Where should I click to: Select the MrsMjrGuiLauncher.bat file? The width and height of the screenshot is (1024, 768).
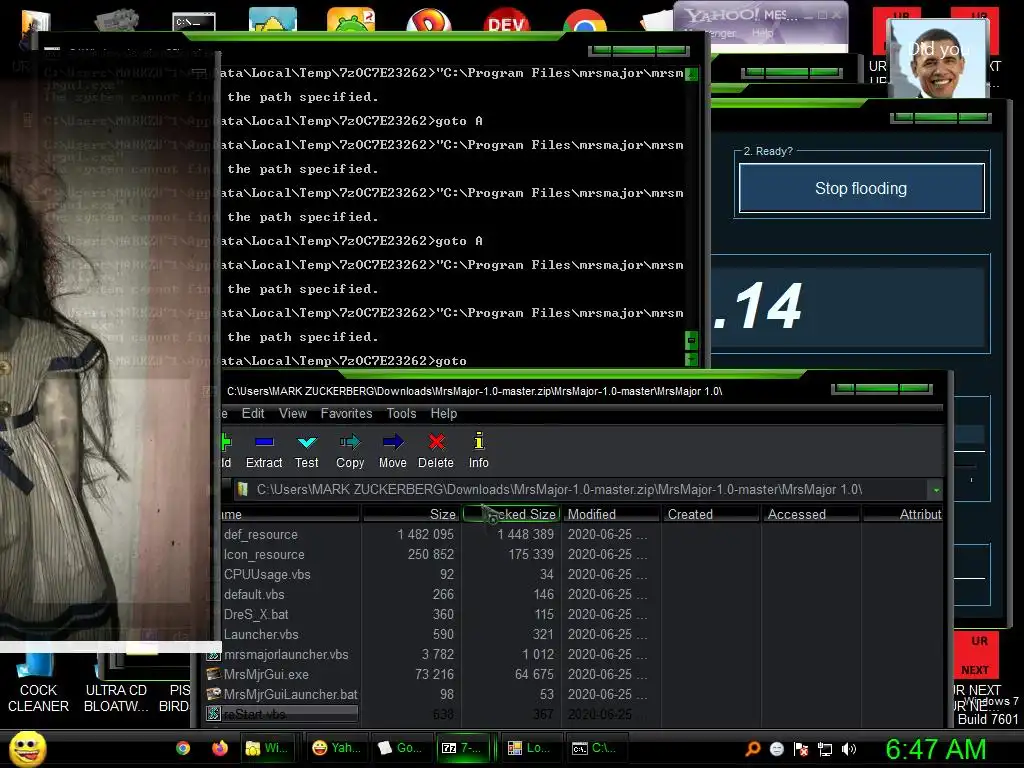click(x=291, y=694)
